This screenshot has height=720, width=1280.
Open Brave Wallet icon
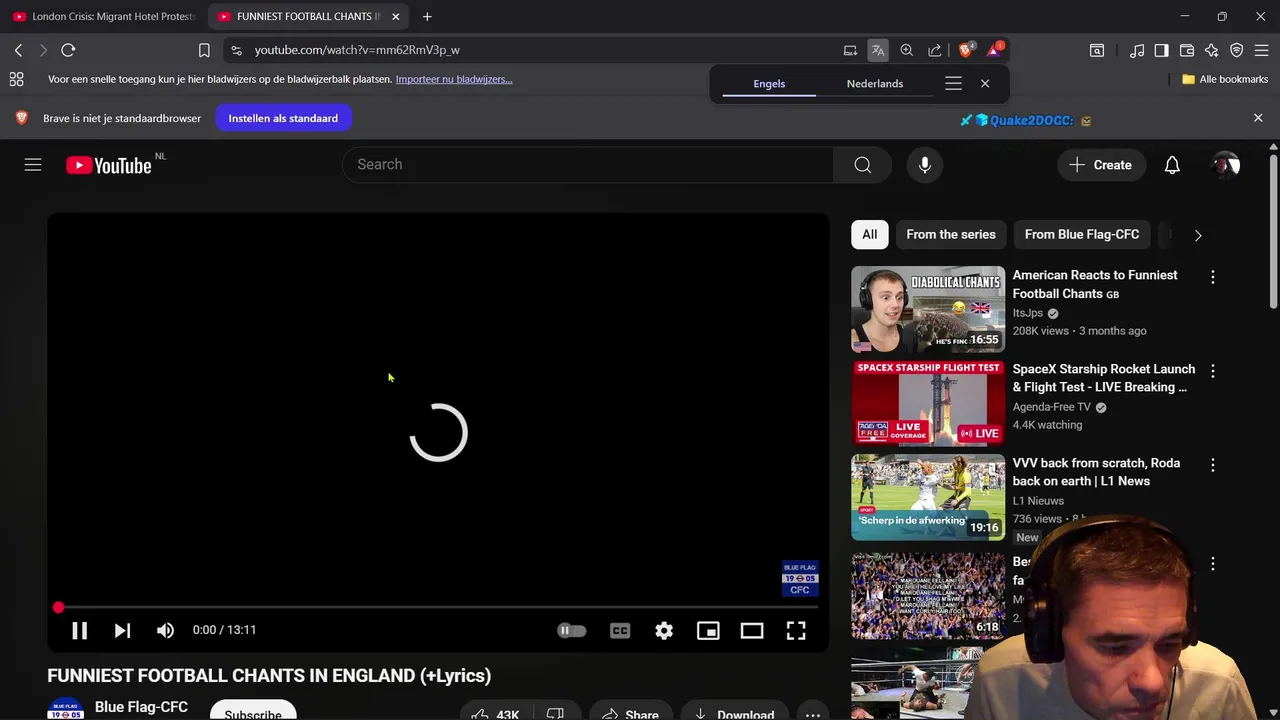(x=1187, y=50)
